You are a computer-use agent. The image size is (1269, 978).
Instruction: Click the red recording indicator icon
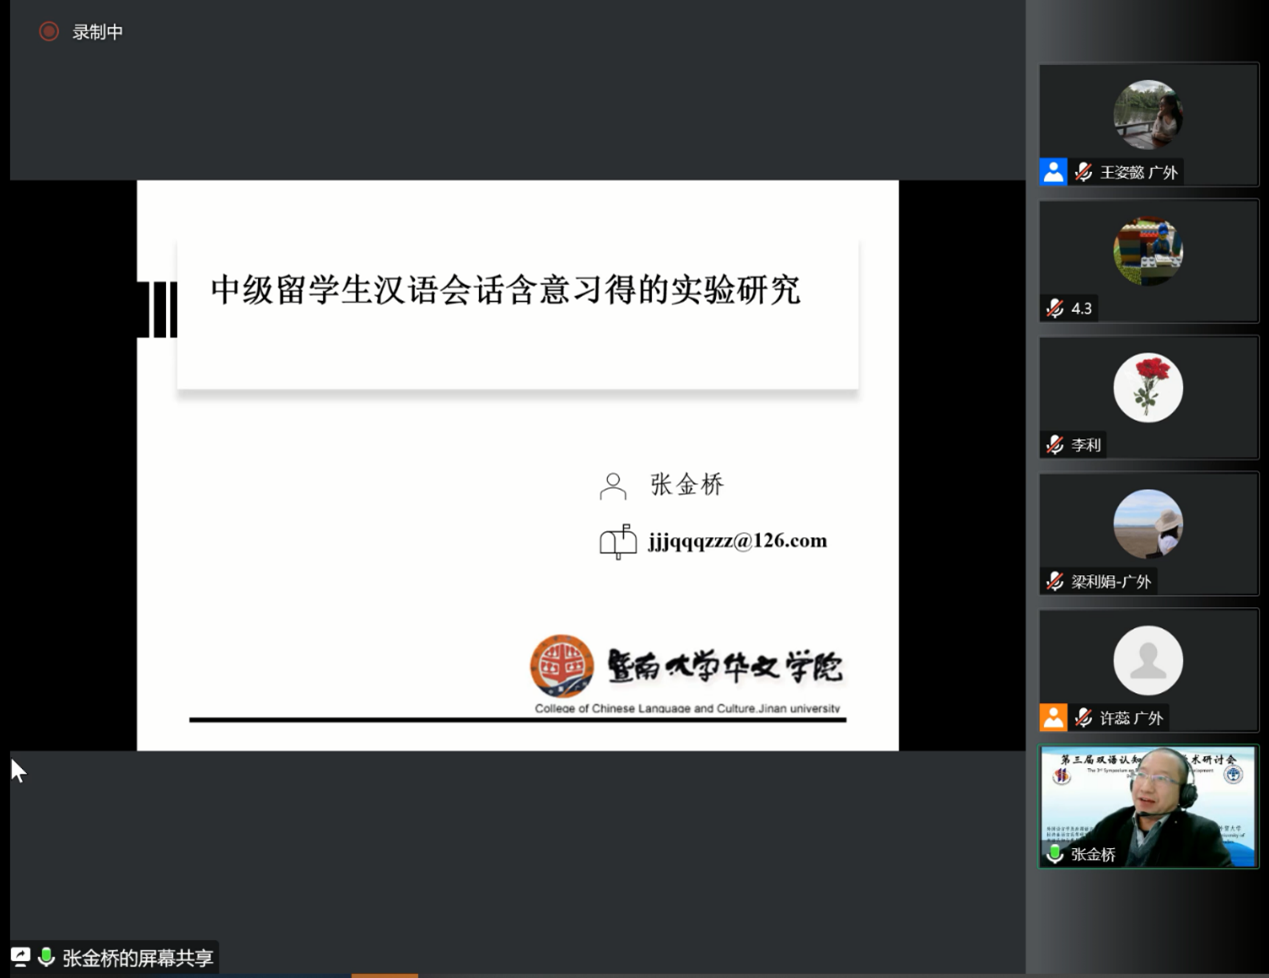point(48,32)
